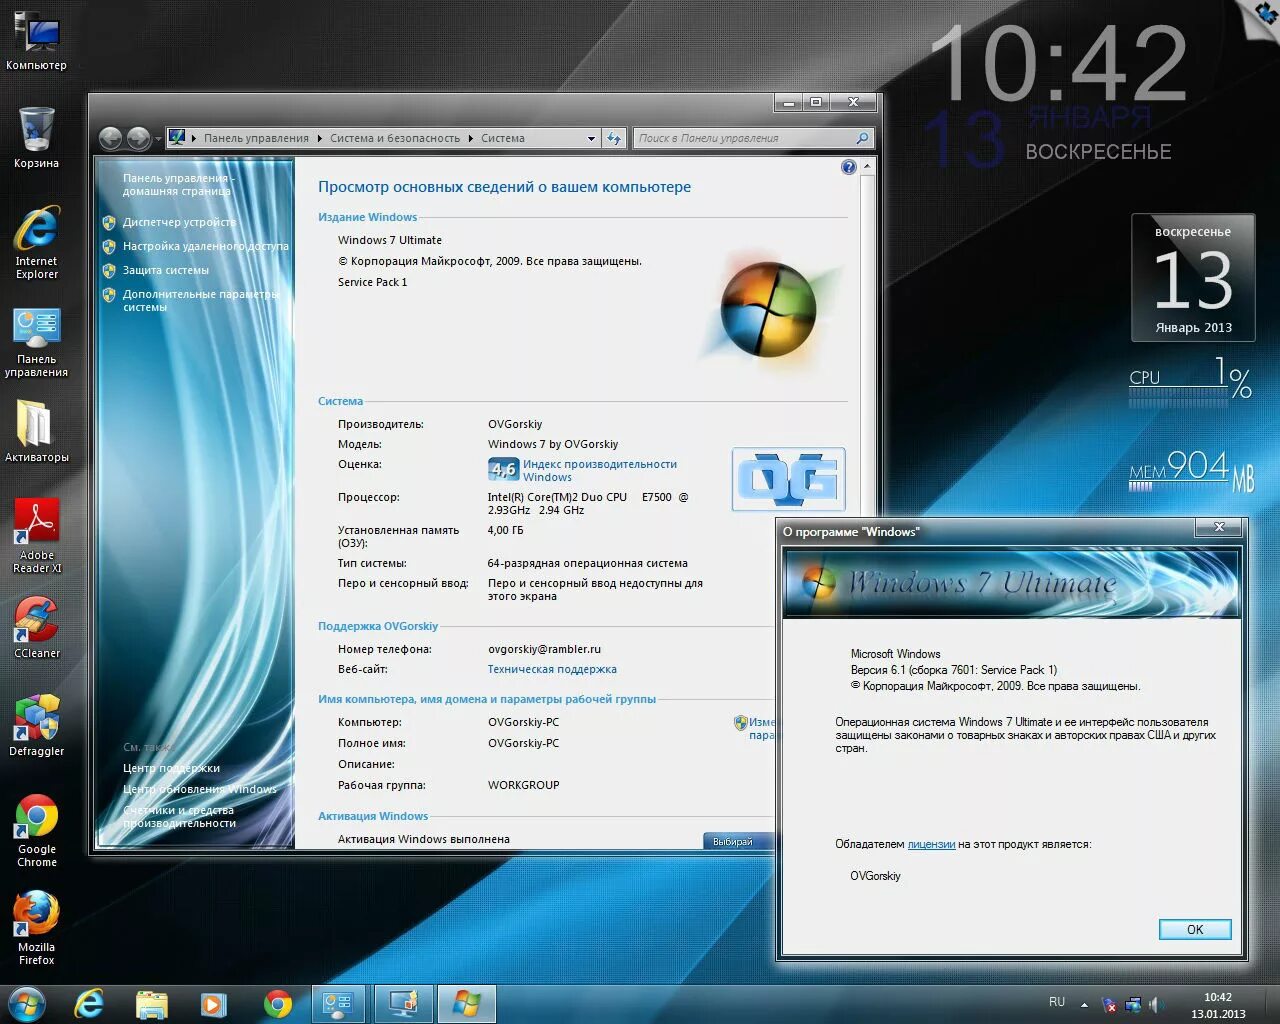
Task: Click the search box in Control Panel
Action: tap(745, 138)
